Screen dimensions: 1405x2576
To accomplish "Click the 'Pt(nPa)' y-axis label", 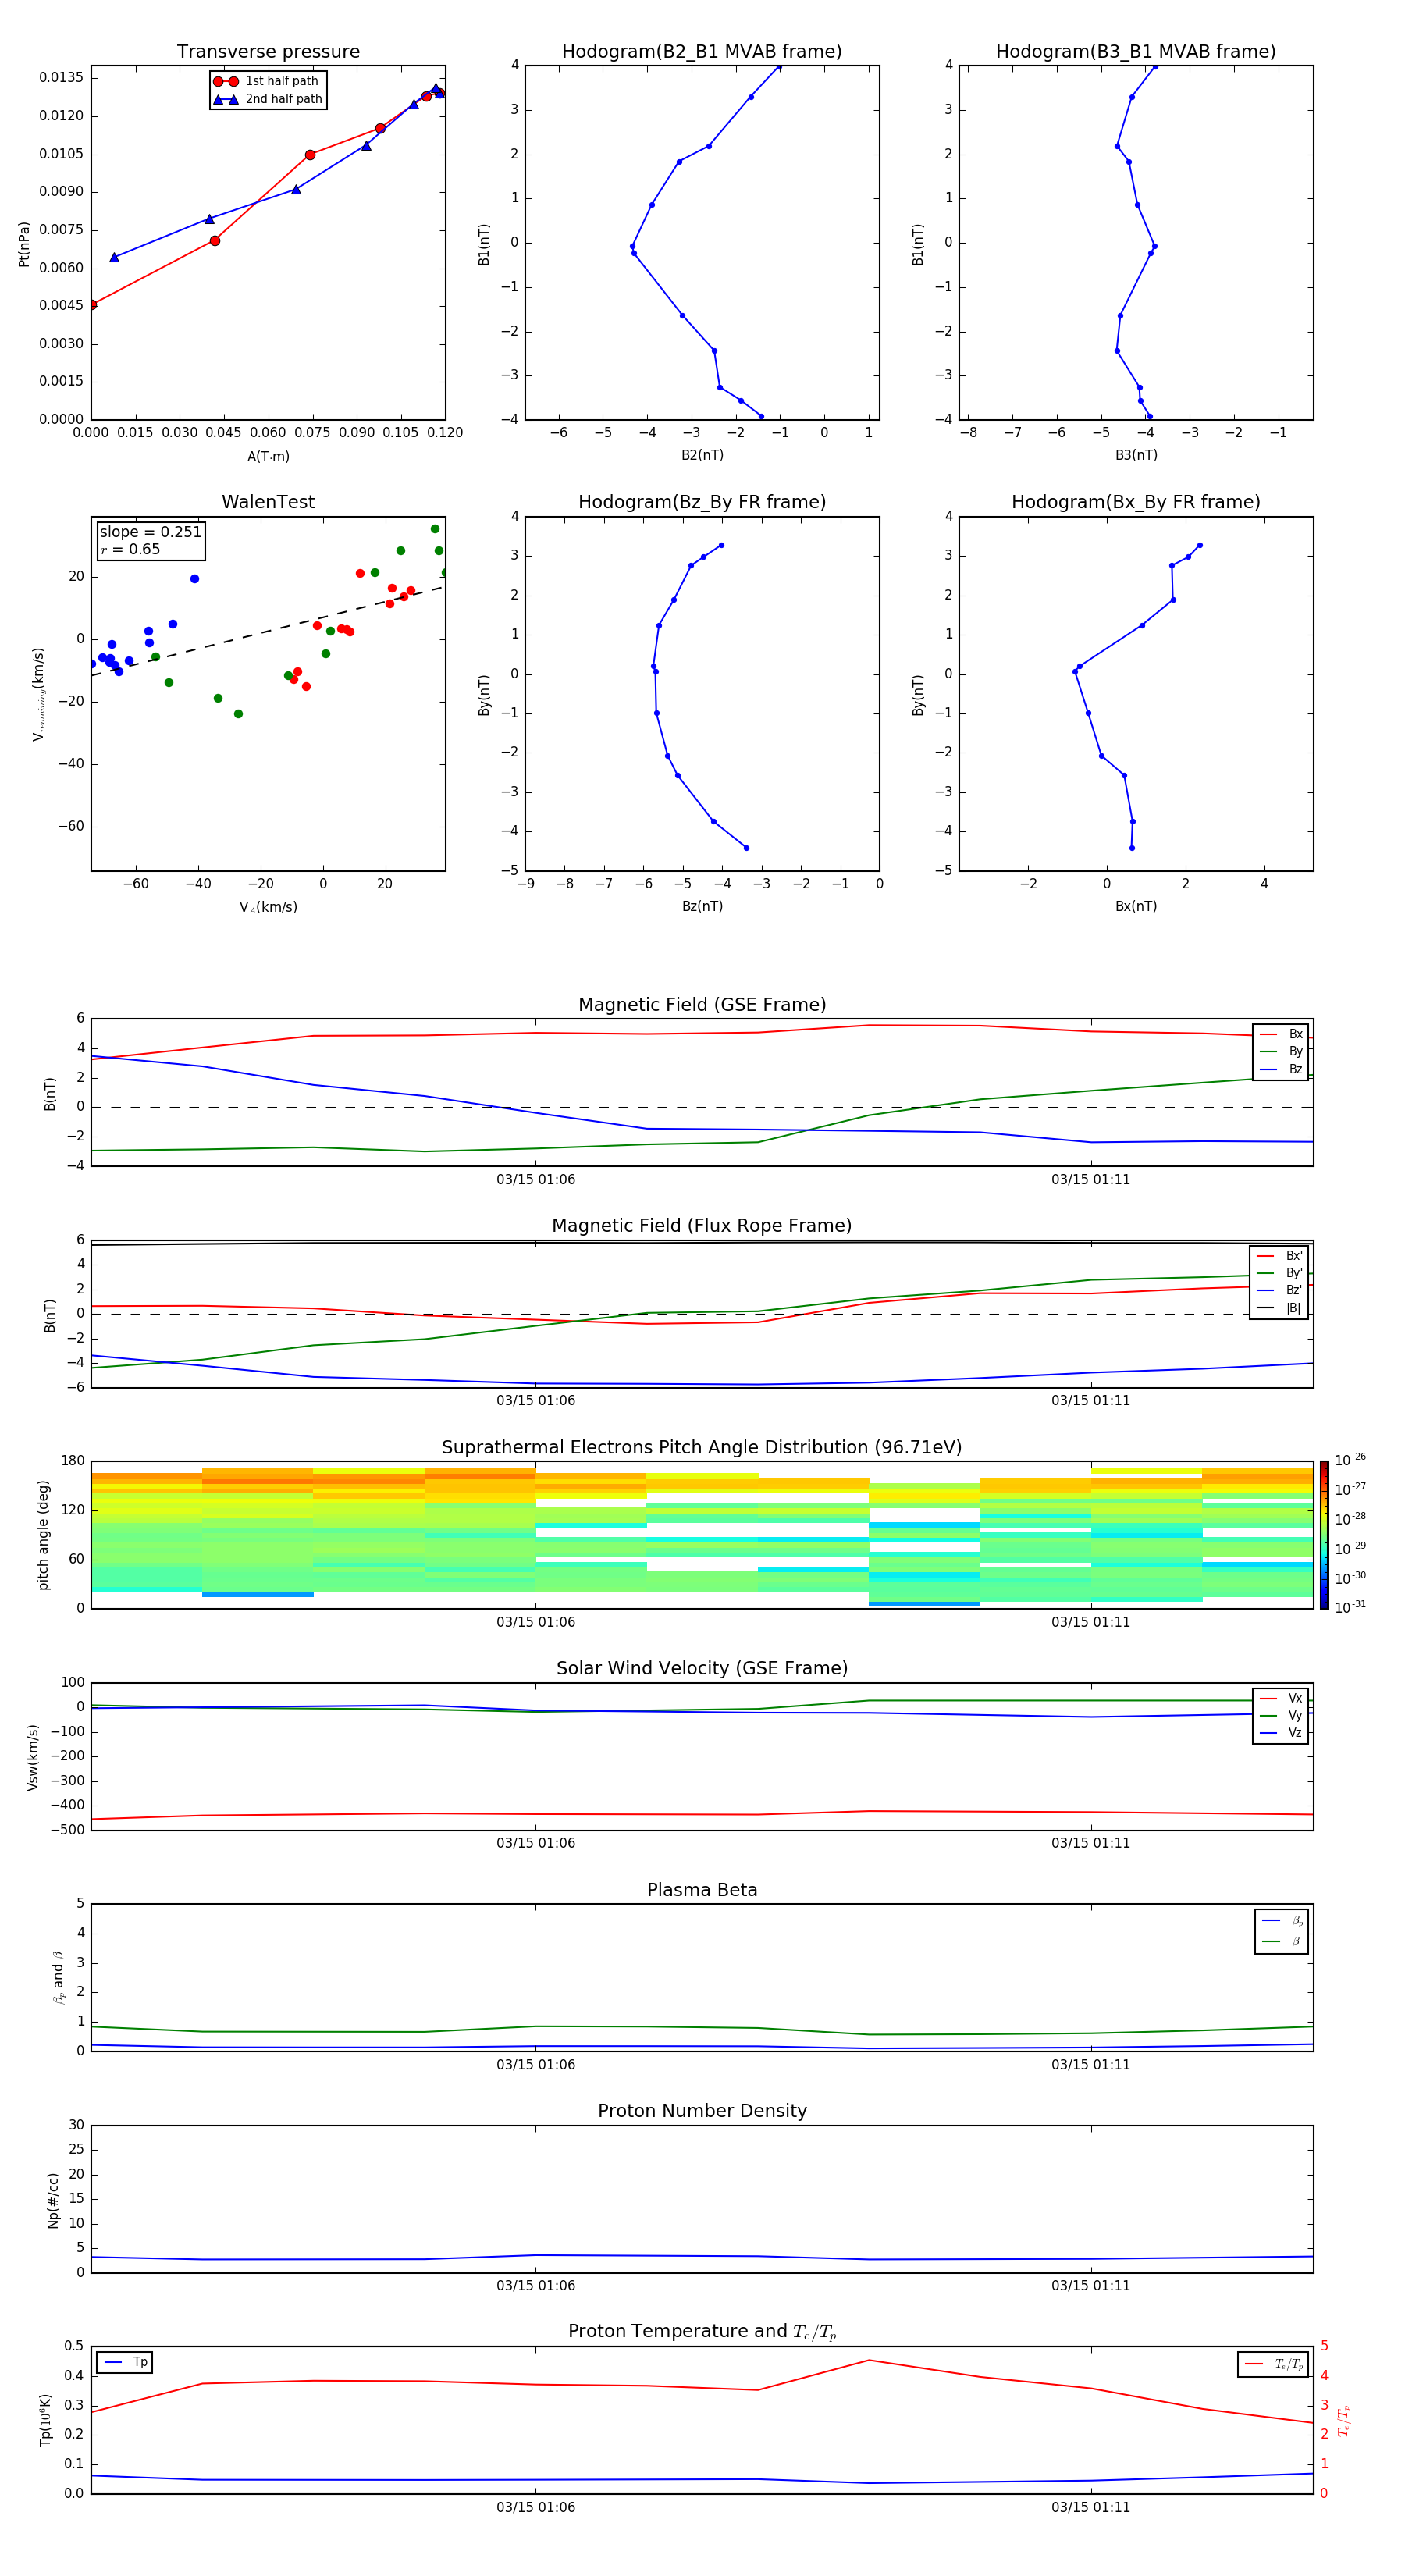I will [x=24, y=244].
